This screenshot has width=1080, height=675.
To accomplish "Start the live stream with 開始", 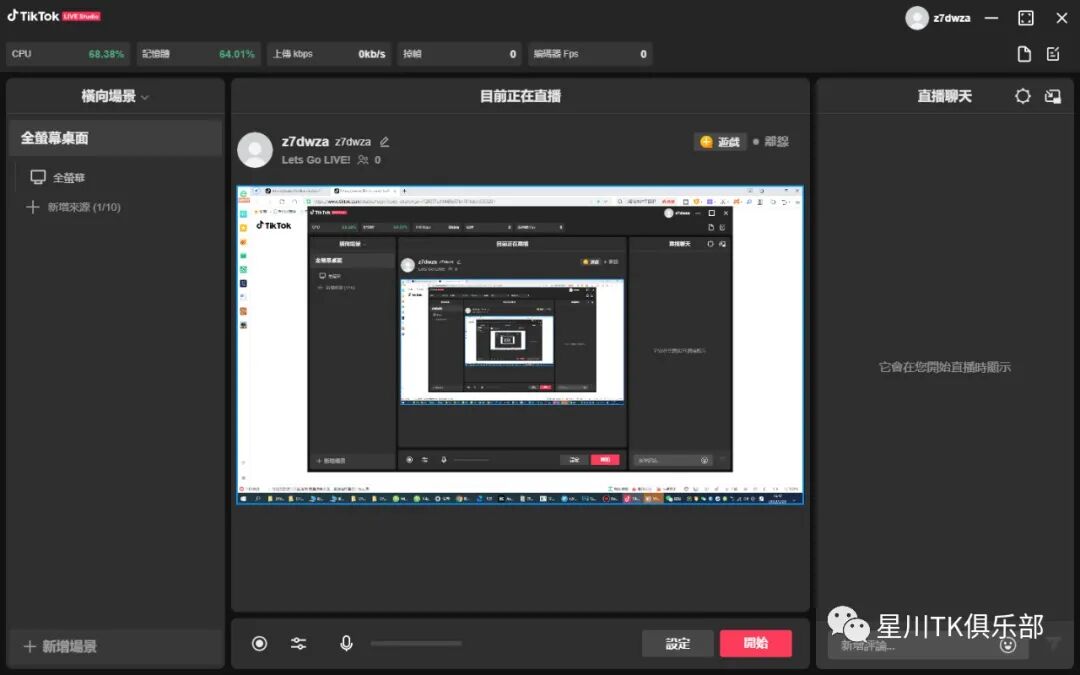I will click(756, 643).
